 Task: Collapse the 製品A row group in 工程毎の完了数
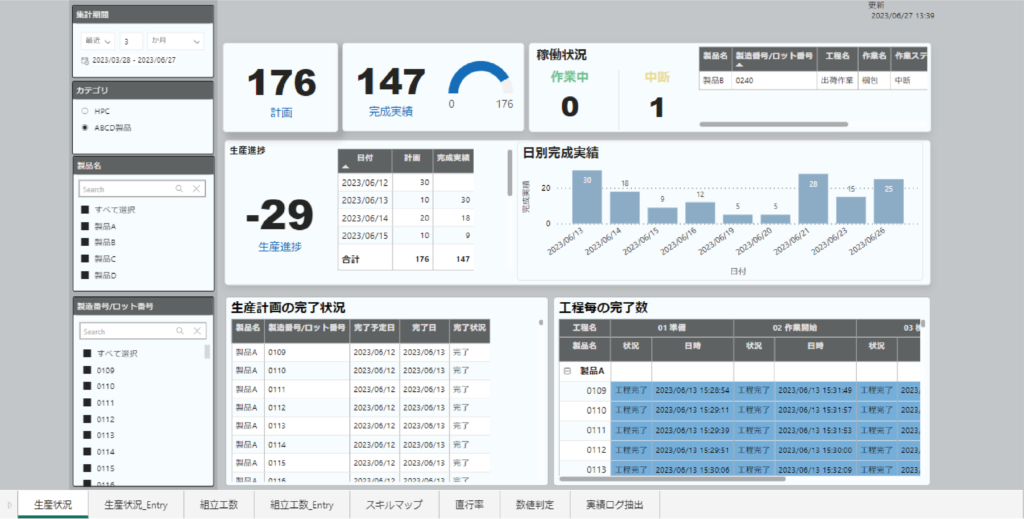[x=567, y=370]
